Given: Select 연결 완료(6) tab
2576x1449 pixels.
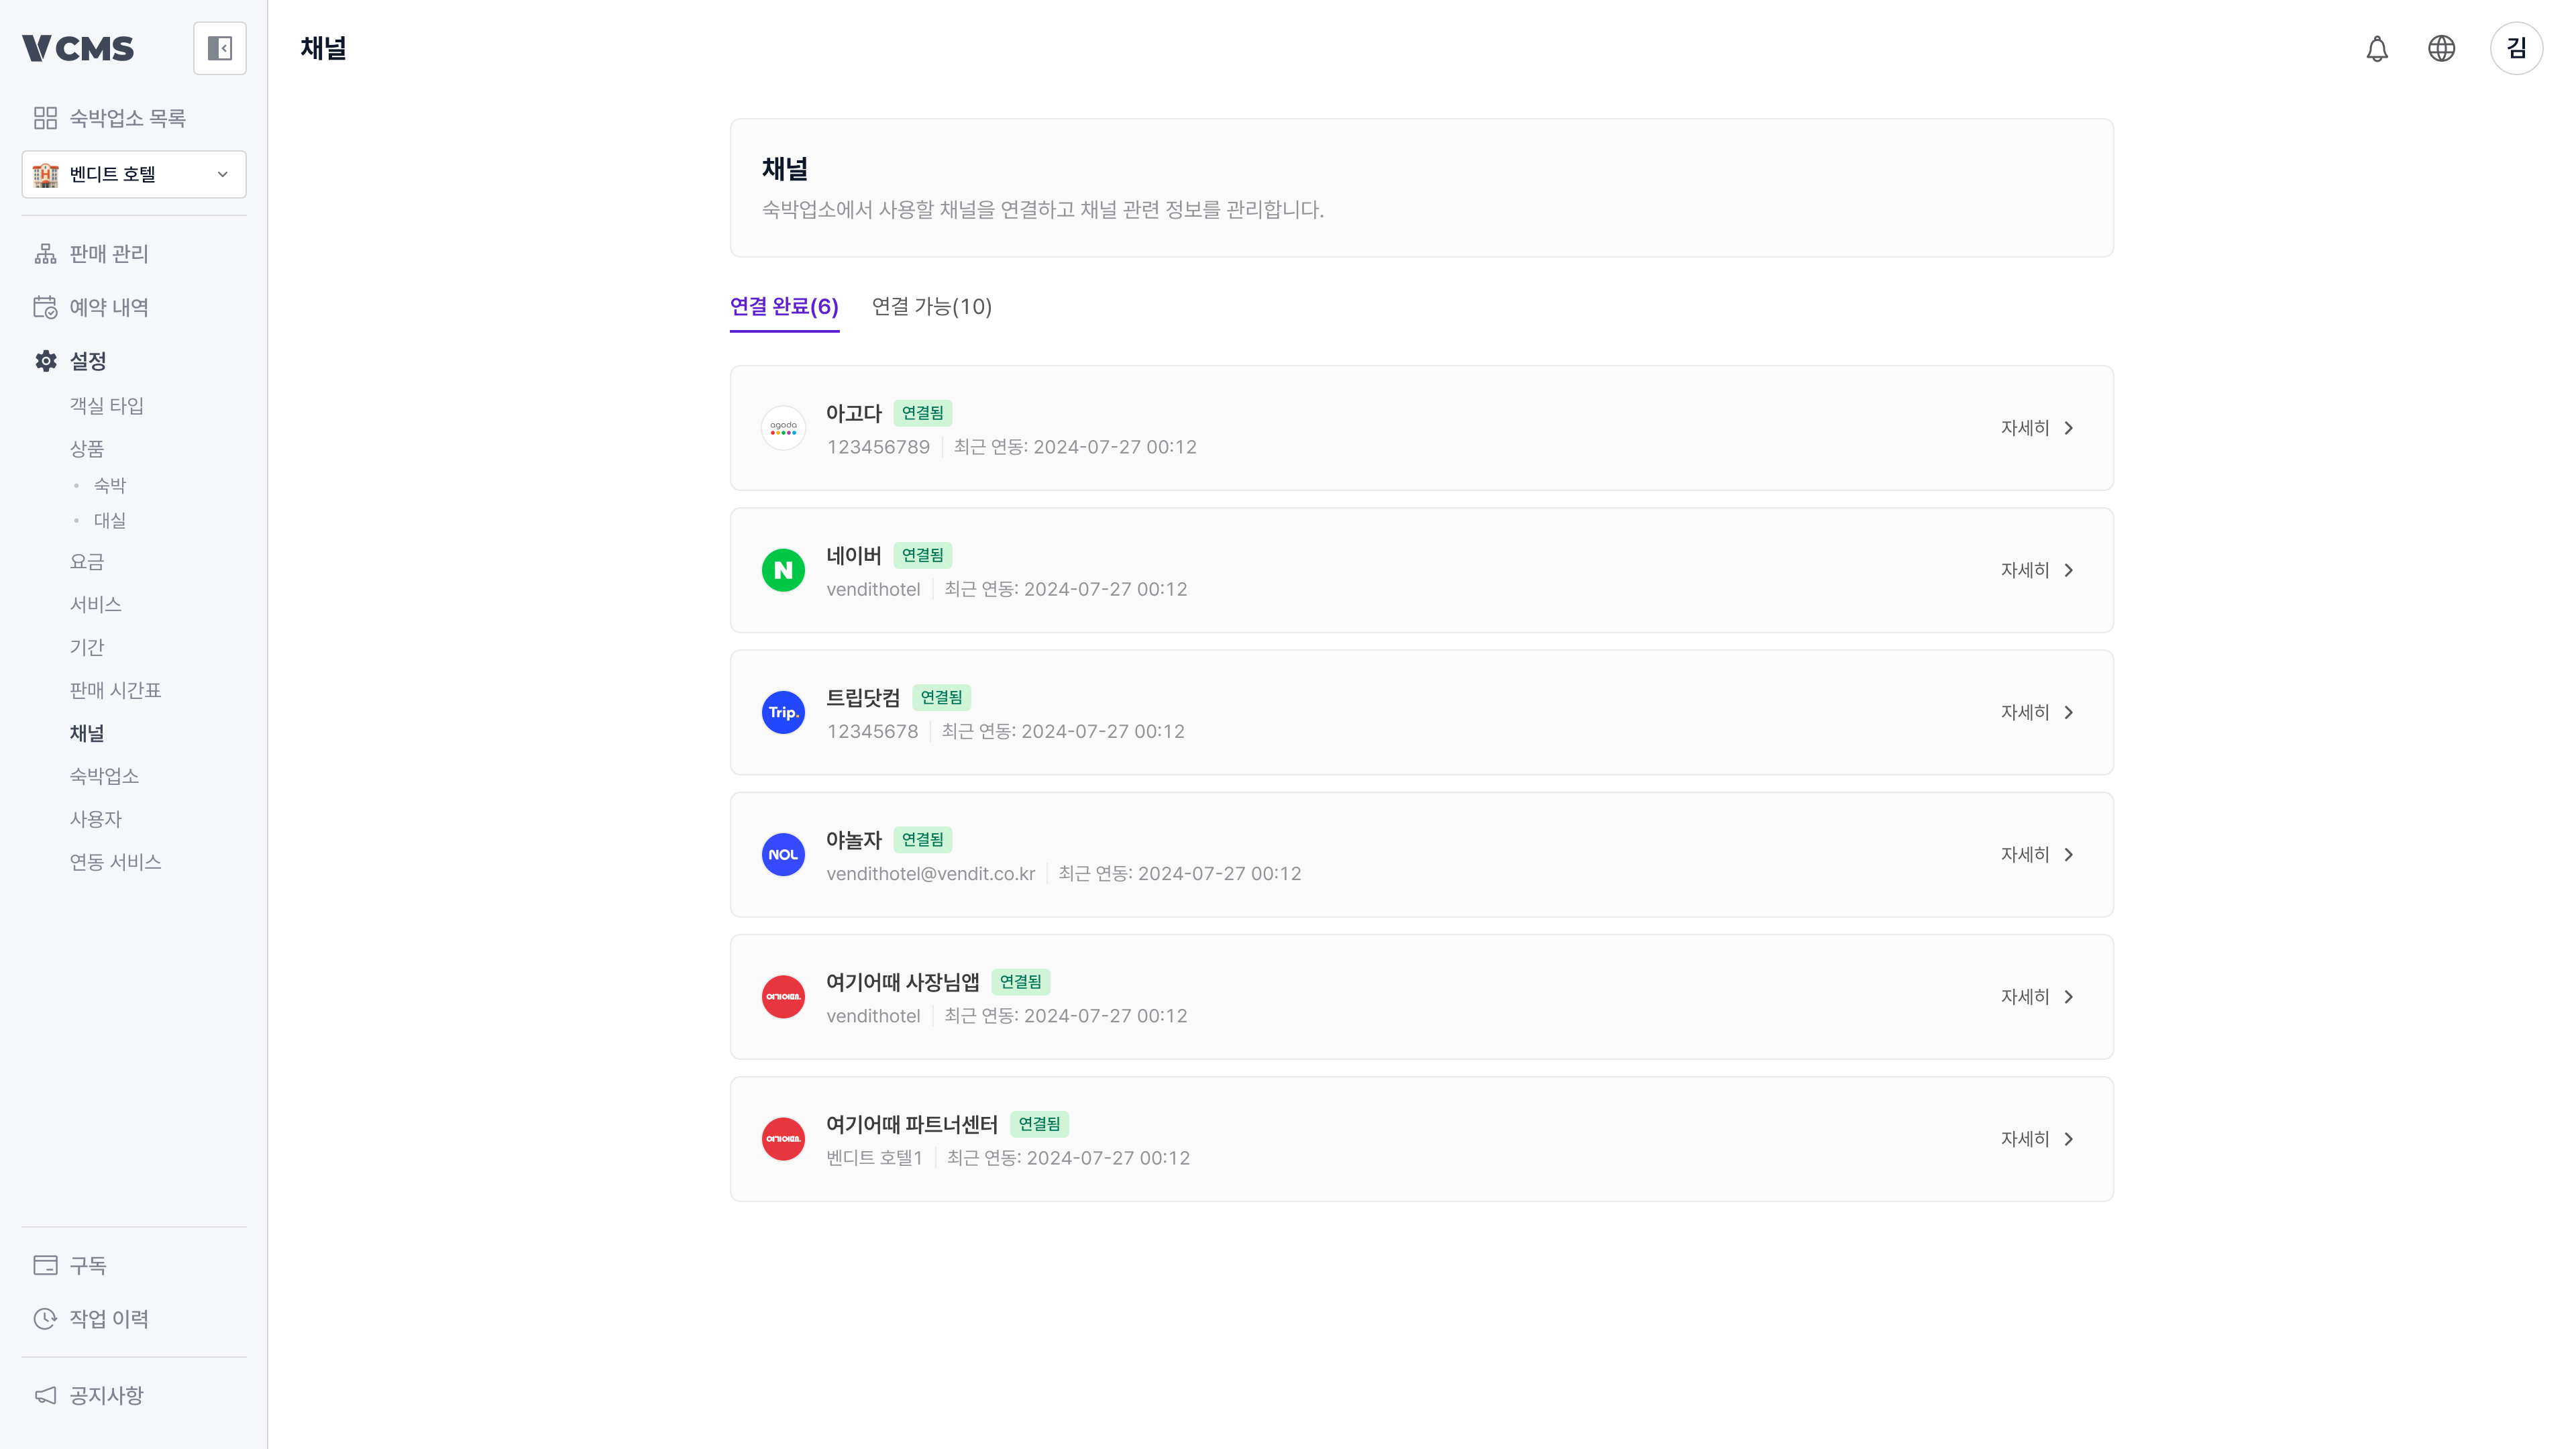Looking at the screenshot, I should pyautogui.click(x=784, y=307).
